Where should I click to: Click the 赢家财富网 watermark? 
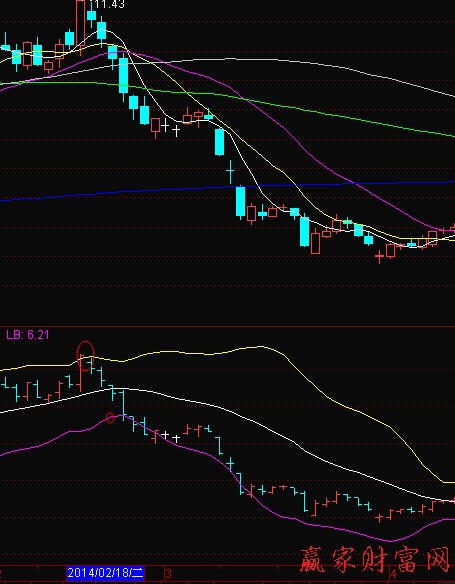[375, 559]
